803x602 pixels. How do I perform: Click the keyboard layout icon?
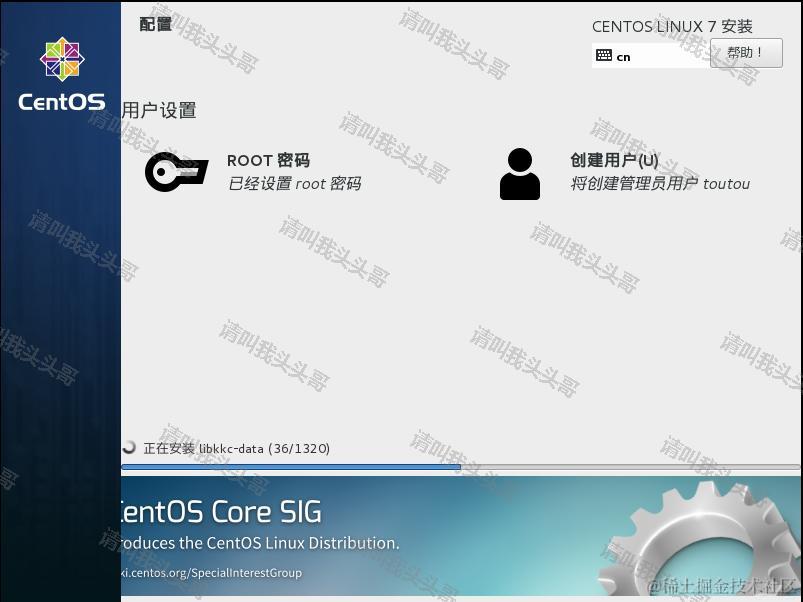(606, 57)
